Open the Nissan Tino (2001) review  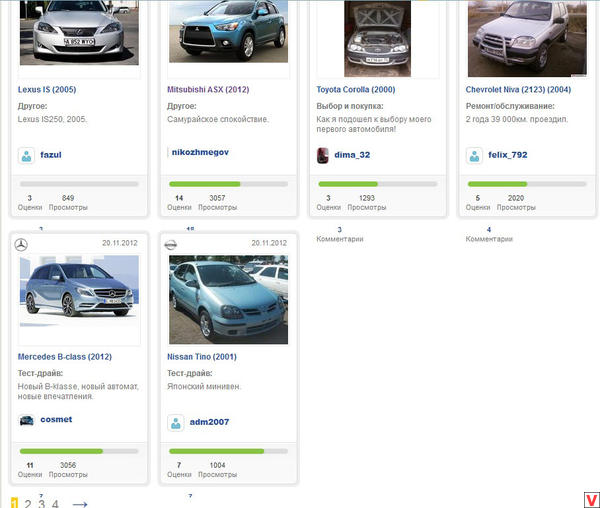[x=202, y=357]
